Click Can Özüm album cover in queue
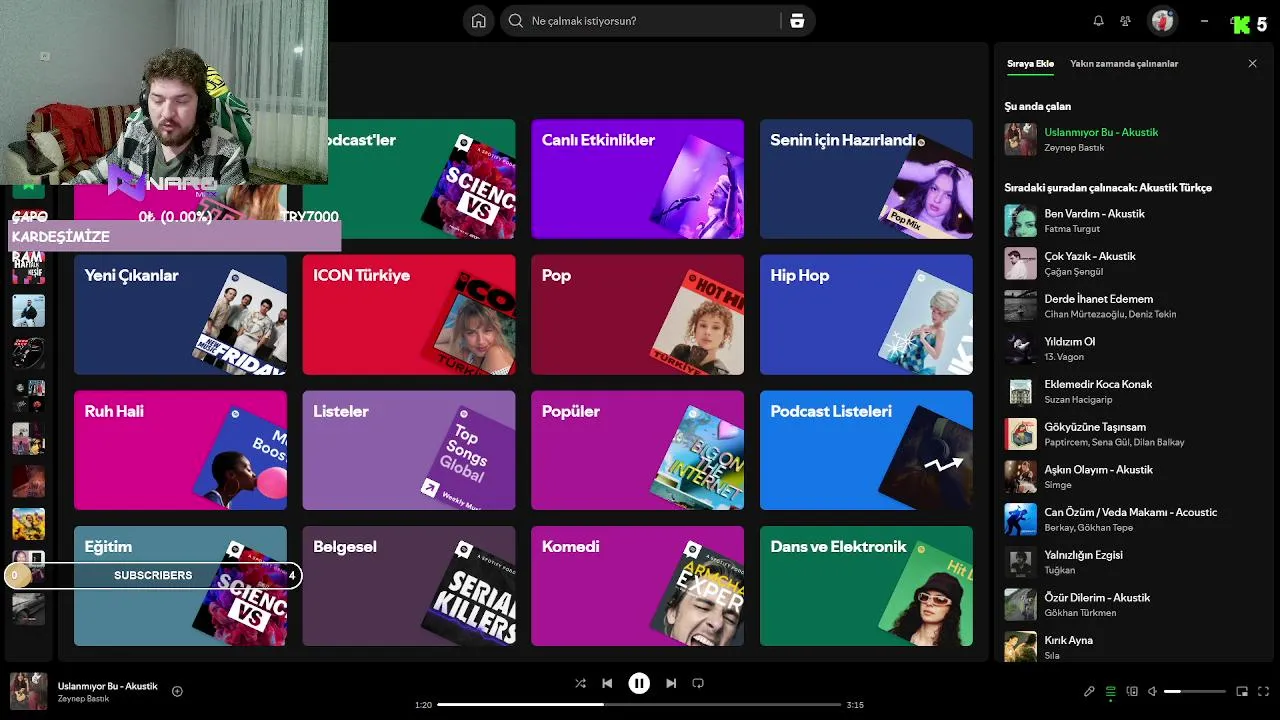The height and width of the screenshot is (720, 1280). click(1021, 519)
